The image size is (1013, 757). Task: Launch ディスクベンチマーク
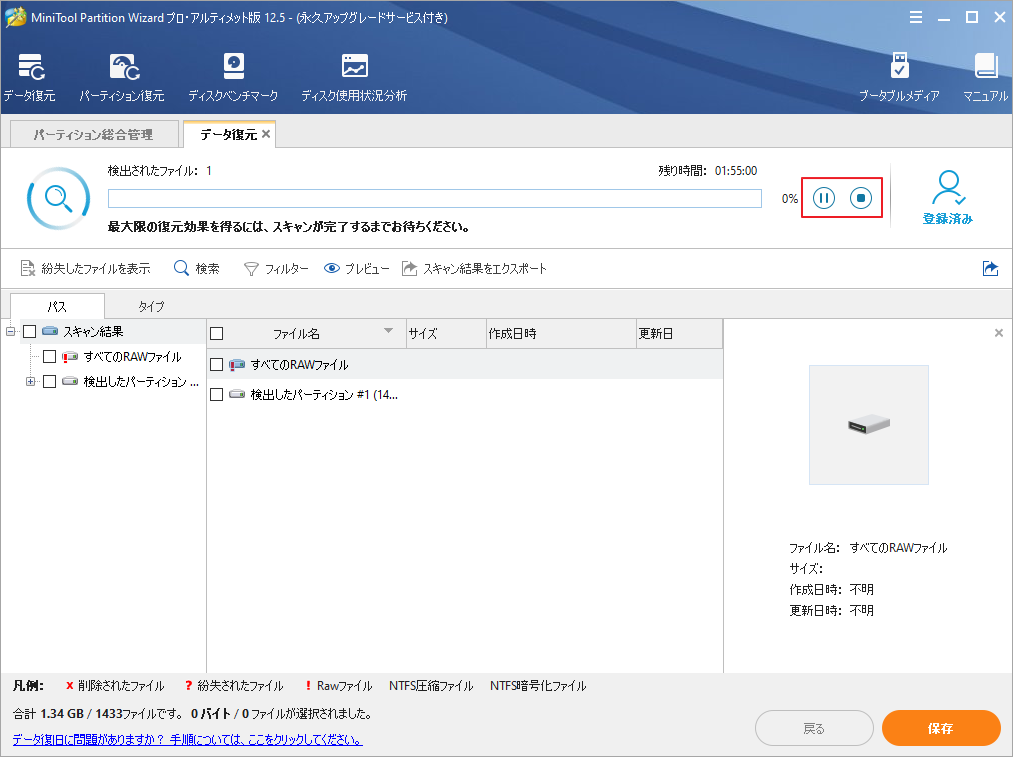(233, 78)
